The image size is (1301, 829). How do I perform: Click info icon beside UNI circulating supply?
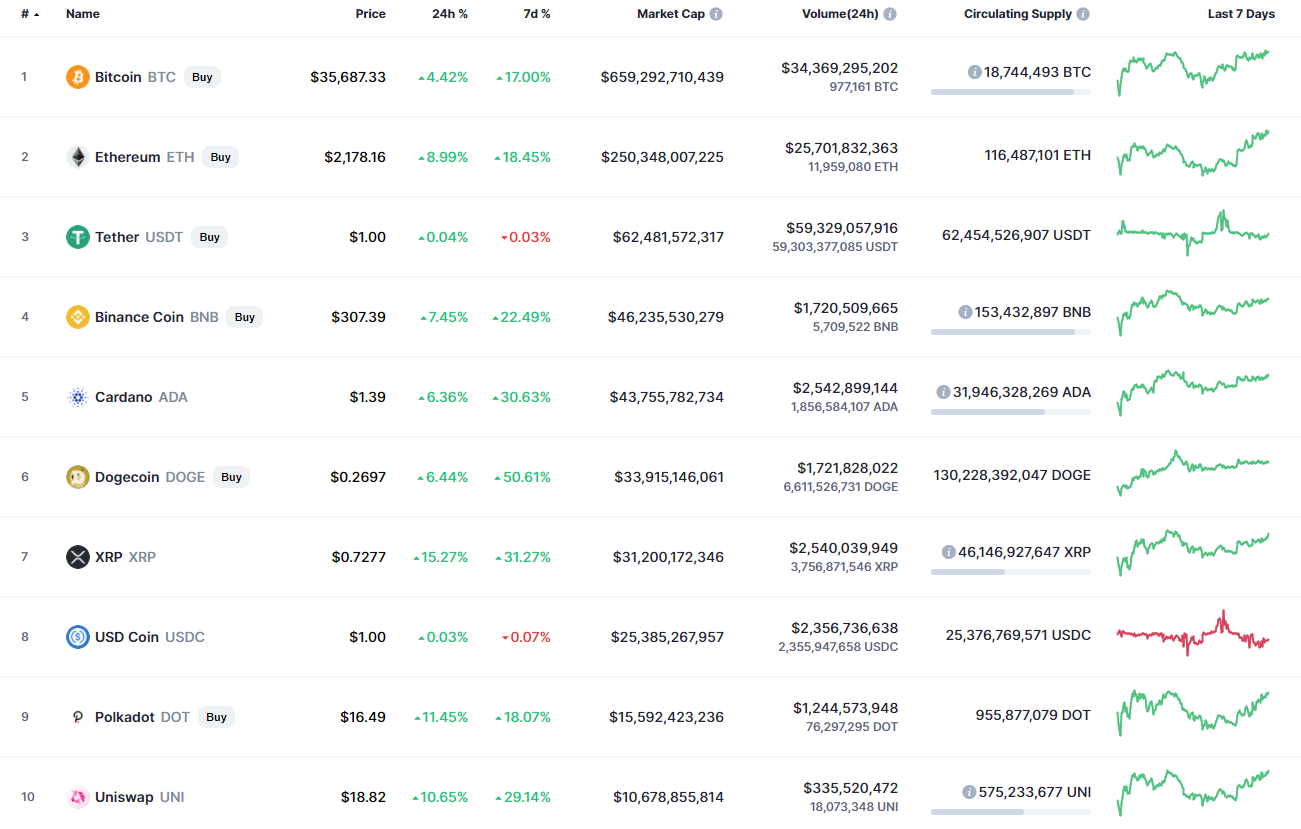coord(969,792)
